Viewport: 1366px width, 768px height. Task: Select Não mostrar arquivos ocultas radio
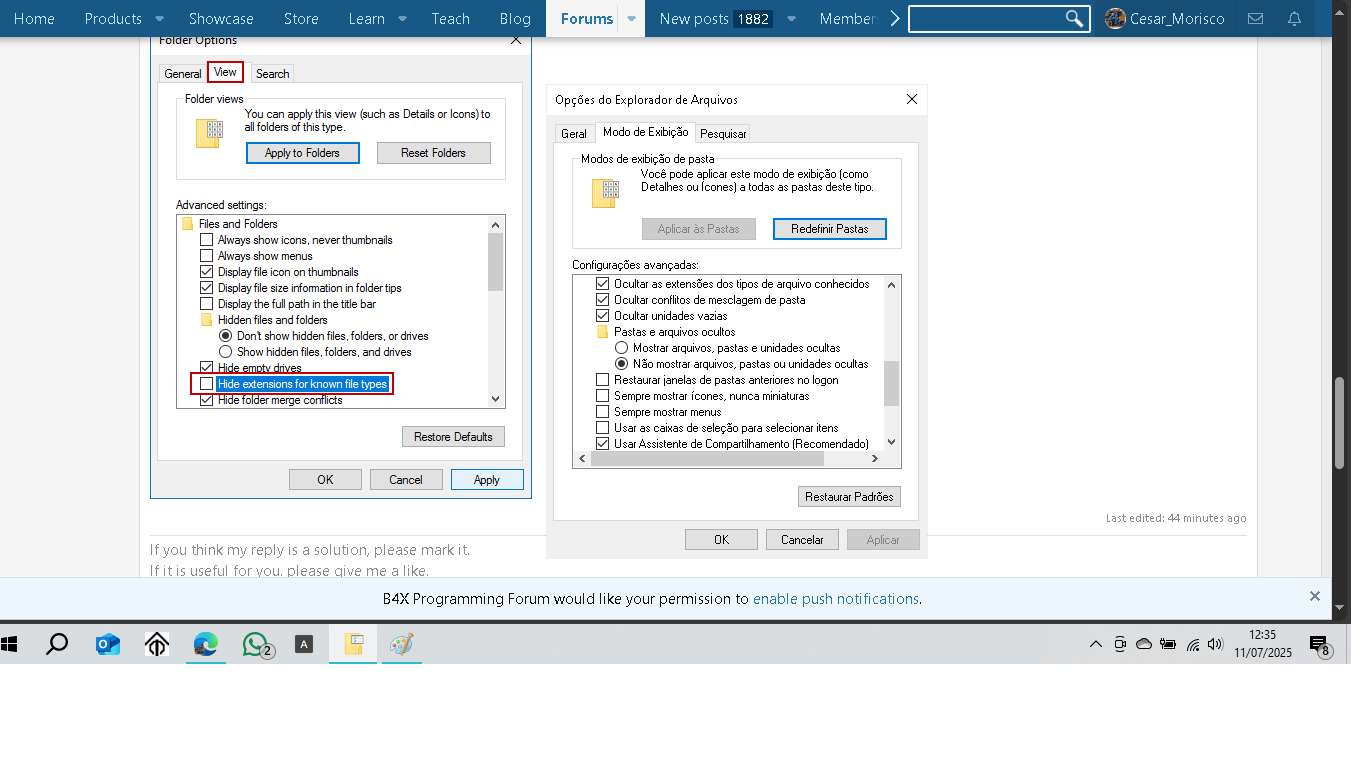tap(622, 364)
